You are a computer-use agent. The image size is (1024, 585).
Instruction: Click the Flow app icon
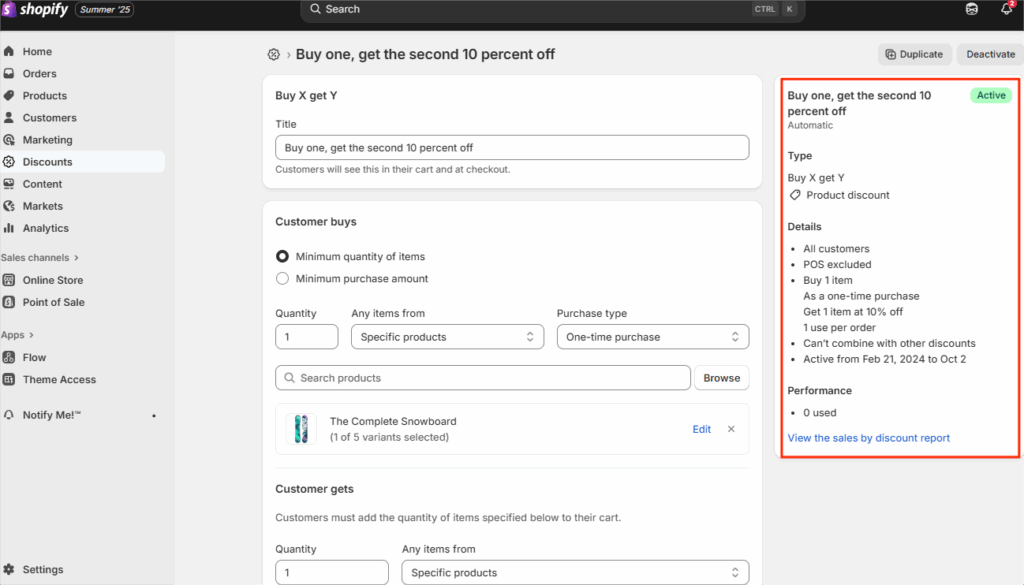point(9,357)
